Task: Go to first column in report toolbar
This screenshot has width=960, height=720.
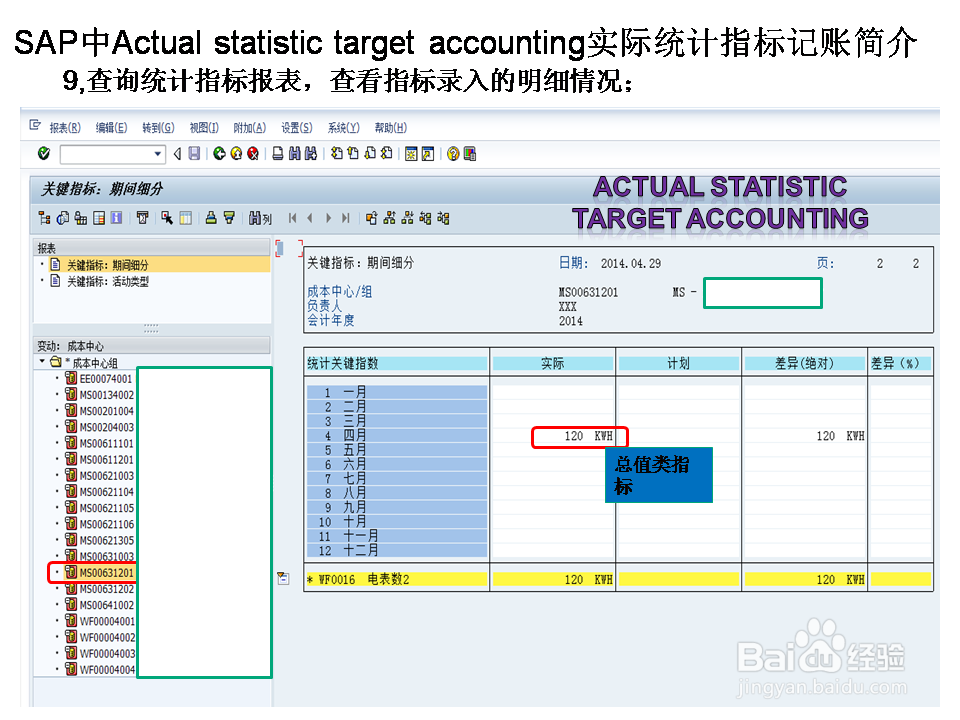Action: [x=292, y=218]
